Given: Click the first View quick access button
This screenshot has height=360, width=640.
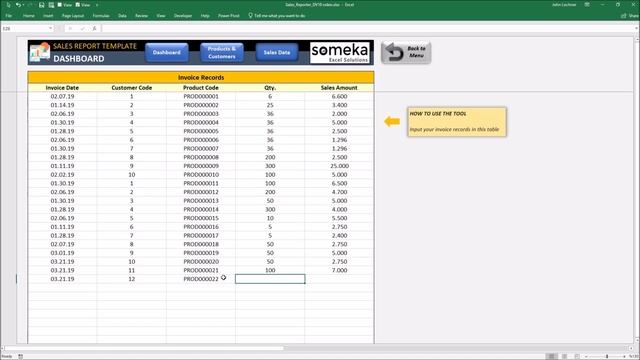Looking at the screenshot, I should coord(64,5).
